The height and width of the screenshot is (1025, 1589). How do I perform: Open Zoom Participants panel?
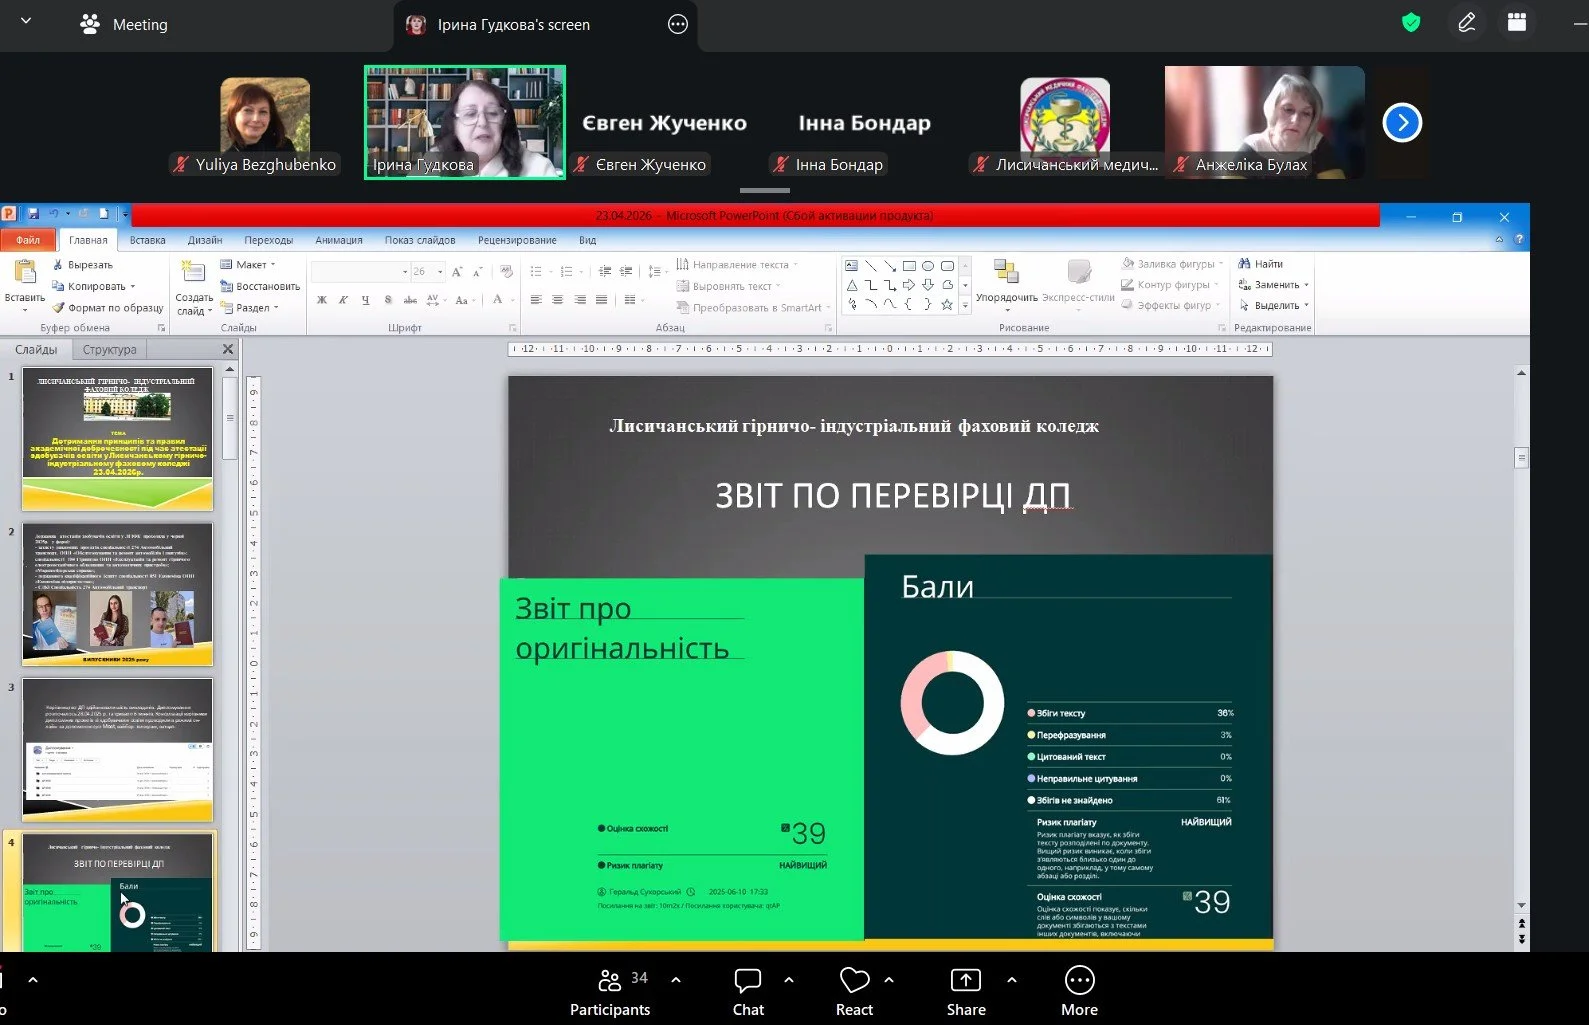610,993
